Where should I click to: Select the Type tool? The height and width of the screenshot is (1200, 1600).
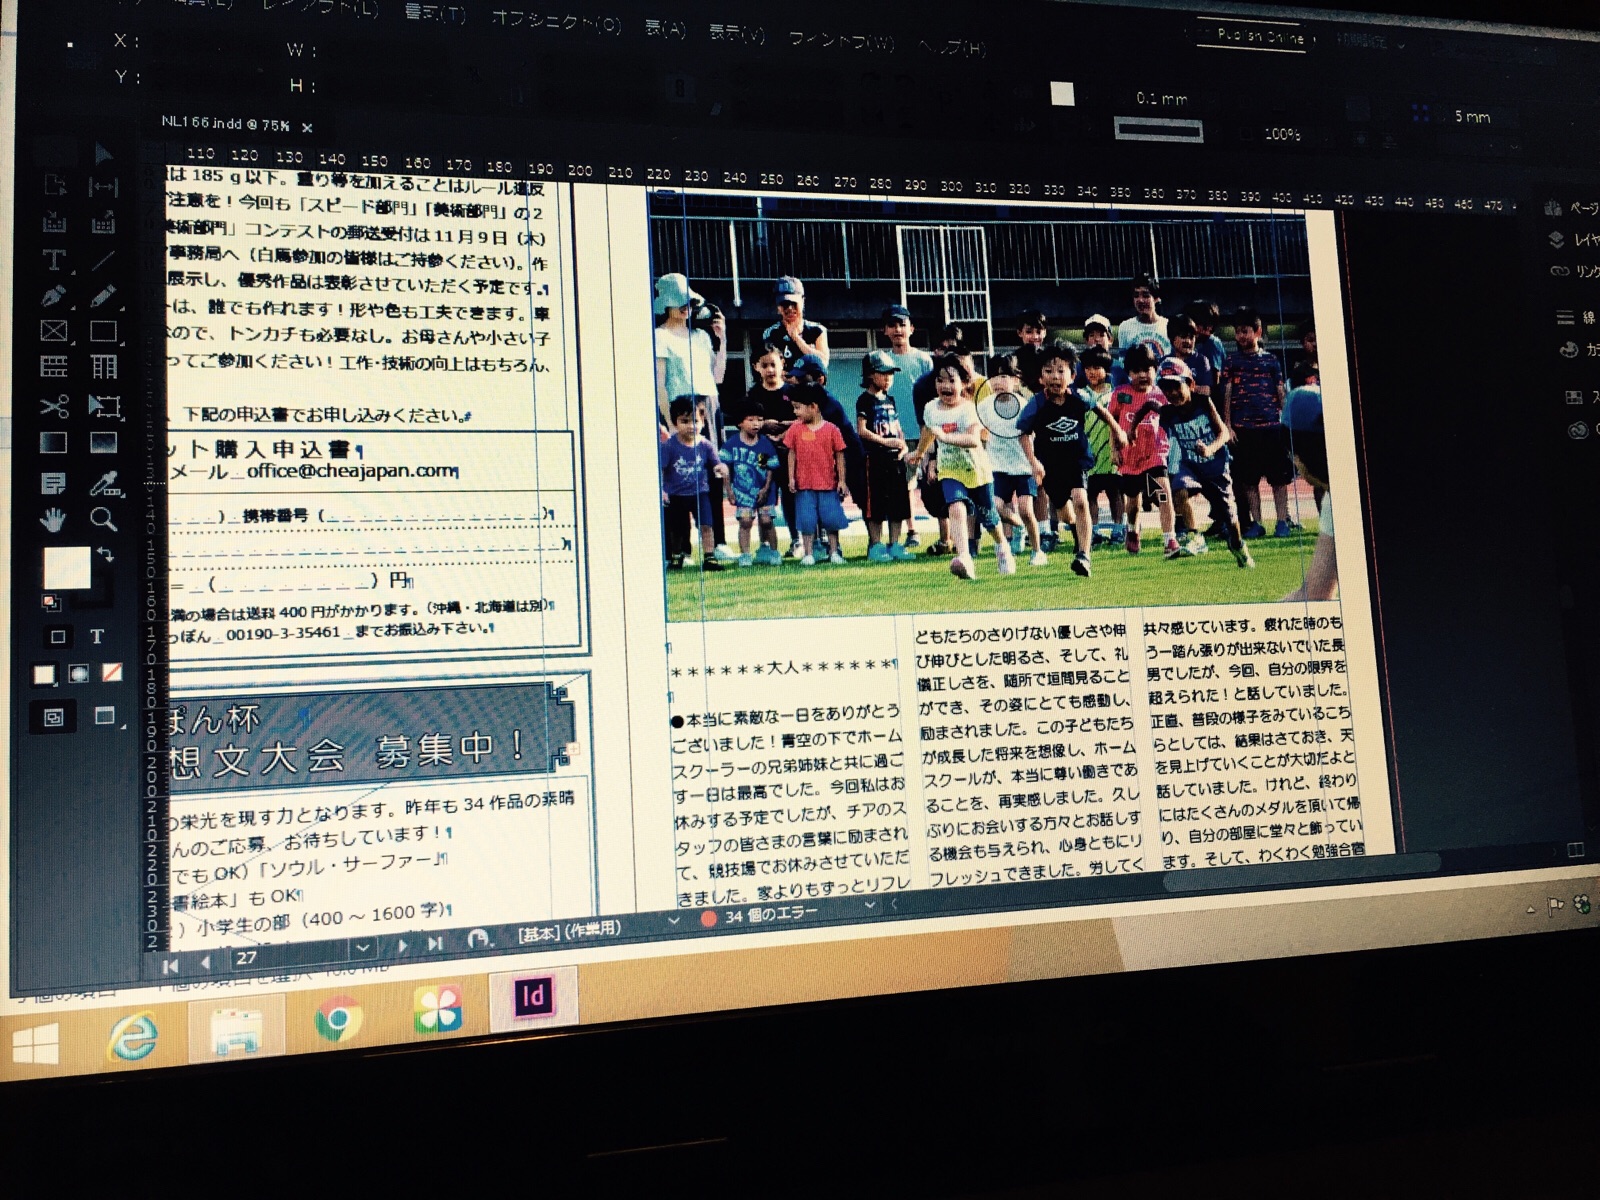click(54, 260)
